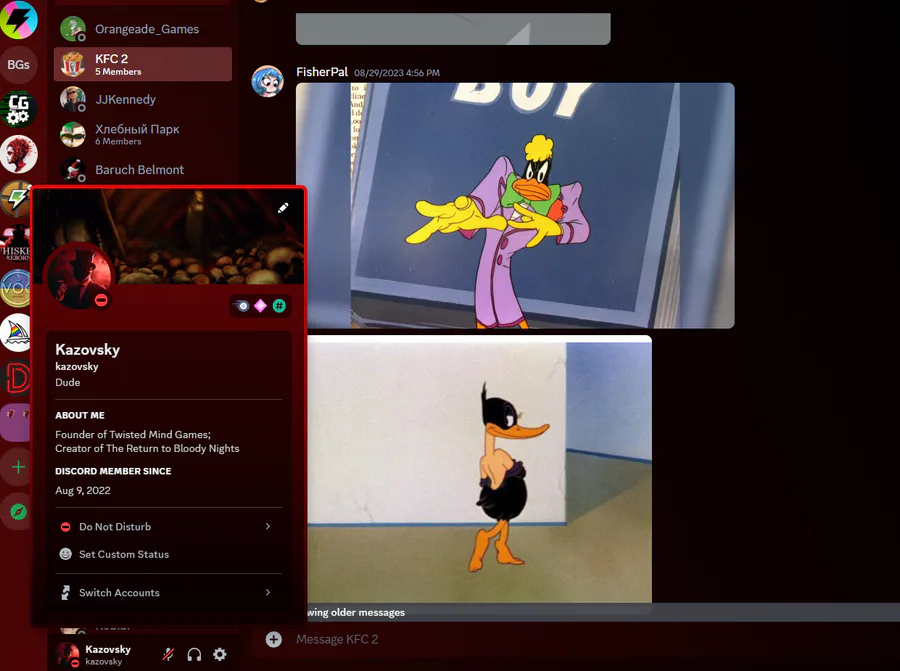
Task: Open the red-haired head server icon
Action: (18, 153)
